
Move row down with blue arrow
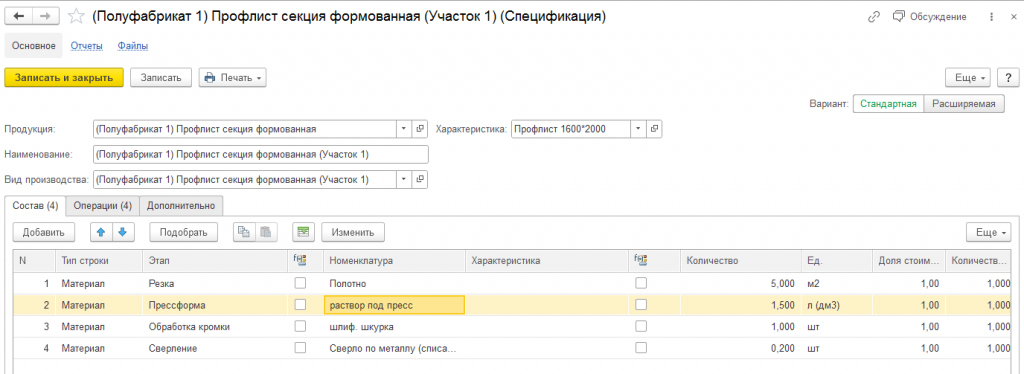point(123,232)
